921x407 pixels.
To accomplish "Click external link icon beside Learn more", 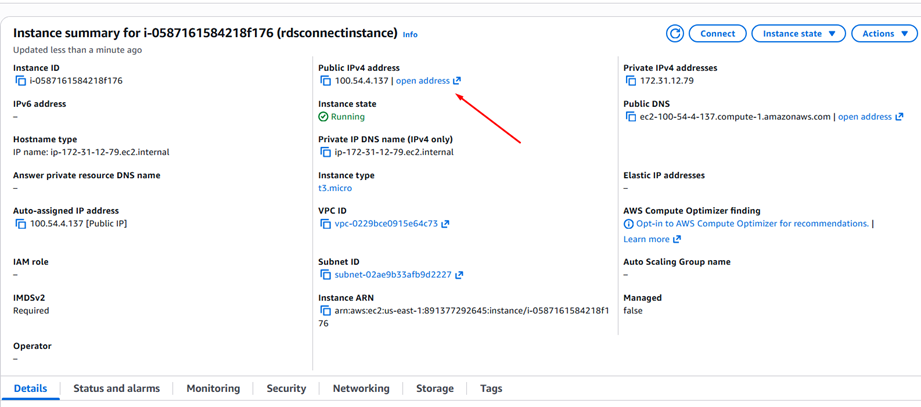I will (x=677, y=239).
